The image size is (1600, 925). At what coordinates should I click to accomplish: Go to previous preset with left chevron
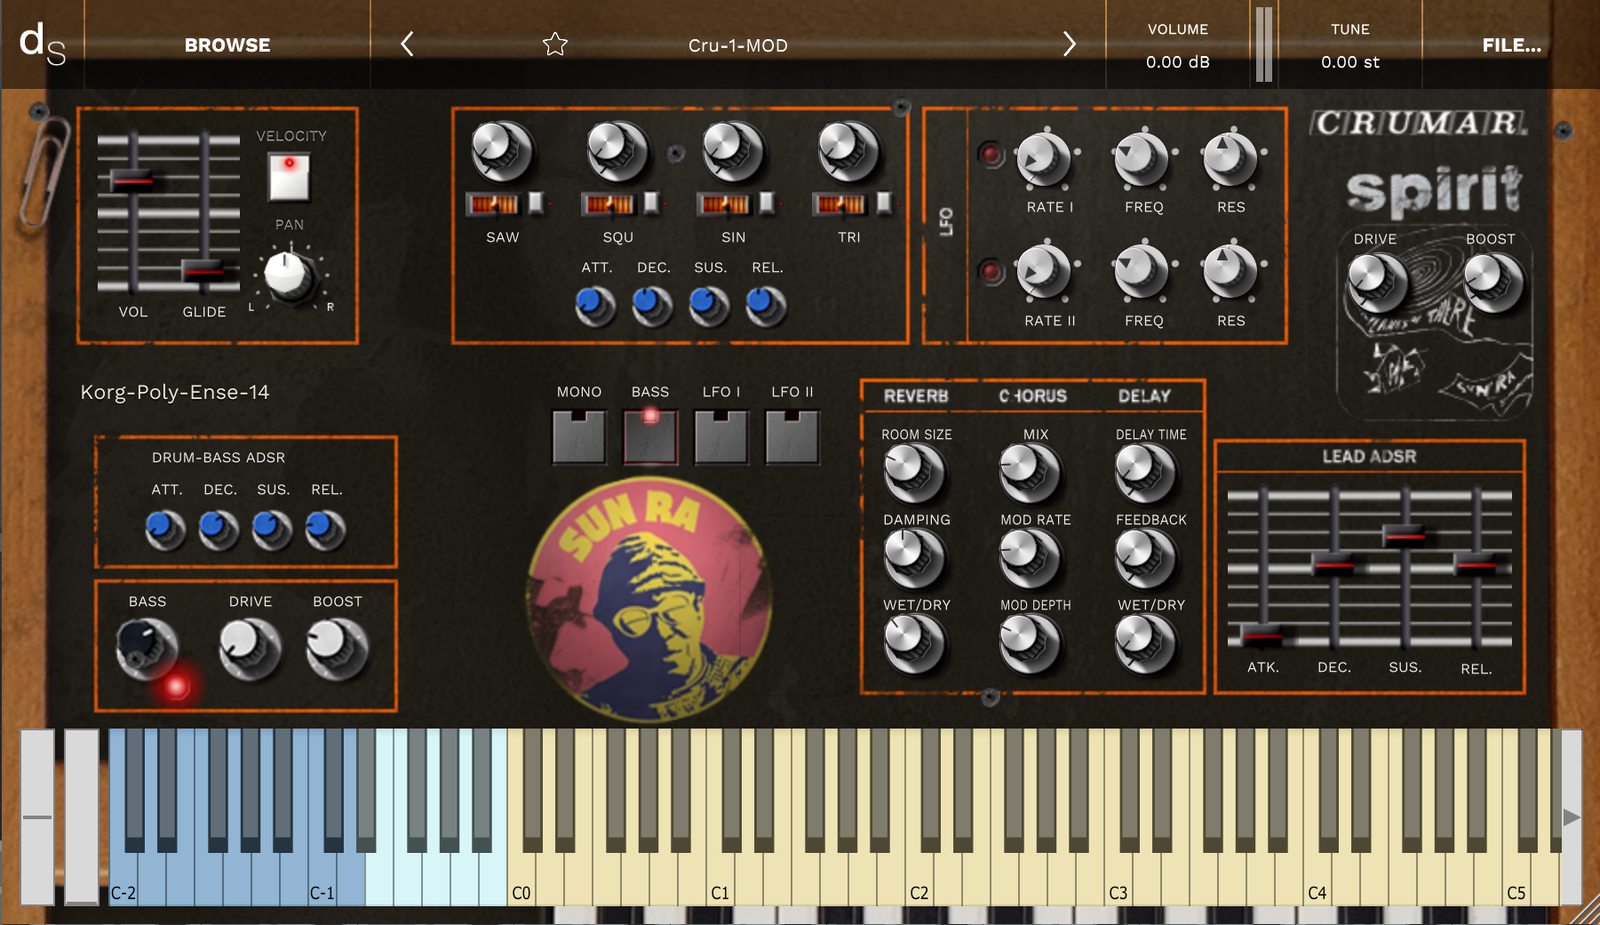407,44
